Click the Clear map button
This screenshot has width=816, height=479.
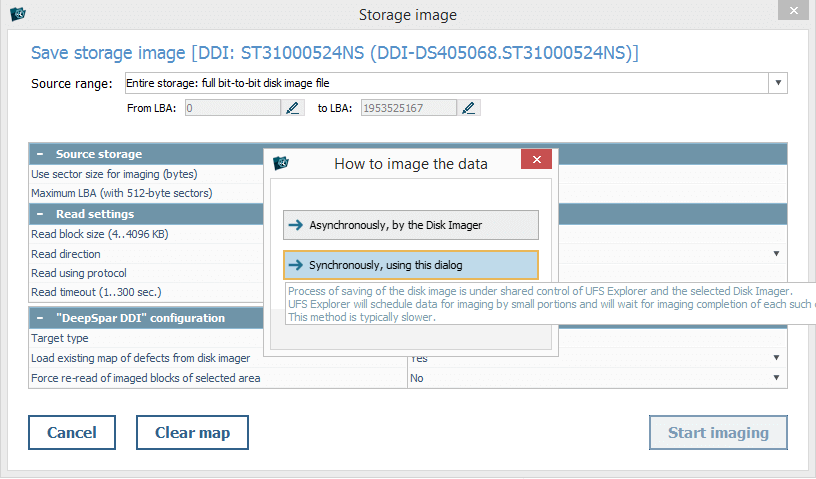pyautogui.click(x=192, y=433)
